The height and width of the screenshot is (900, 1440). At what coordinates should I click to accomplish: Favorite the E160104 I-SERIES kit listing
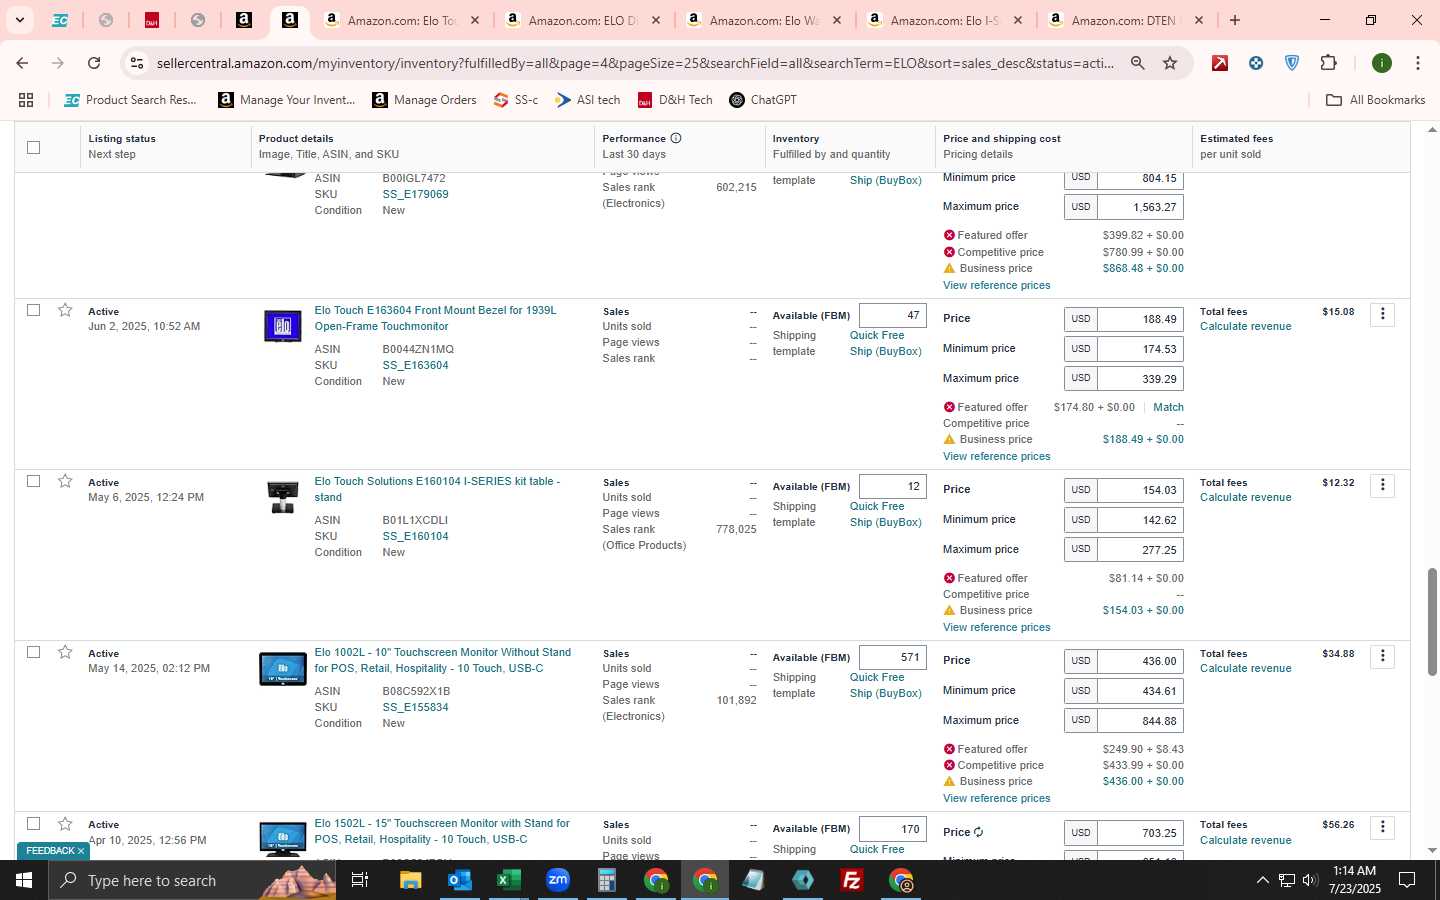point(65,481)
